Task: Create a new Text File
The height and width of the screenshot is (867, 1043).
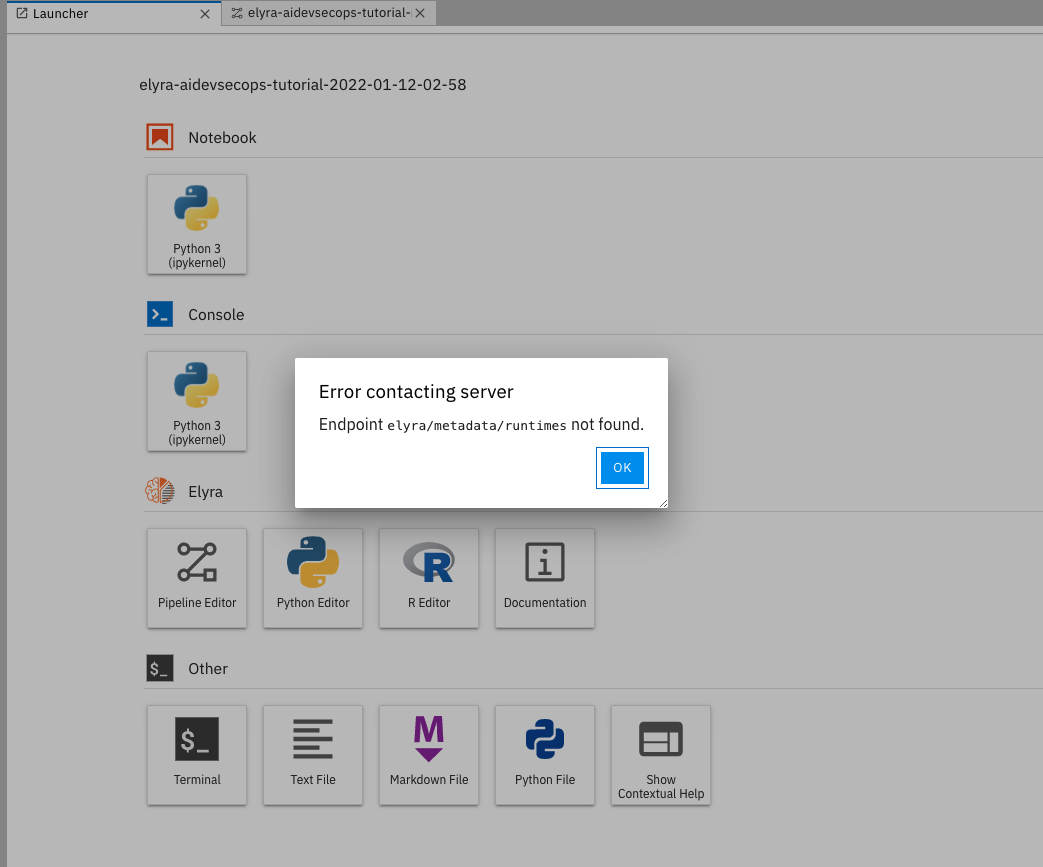Action: coord(313,755)
